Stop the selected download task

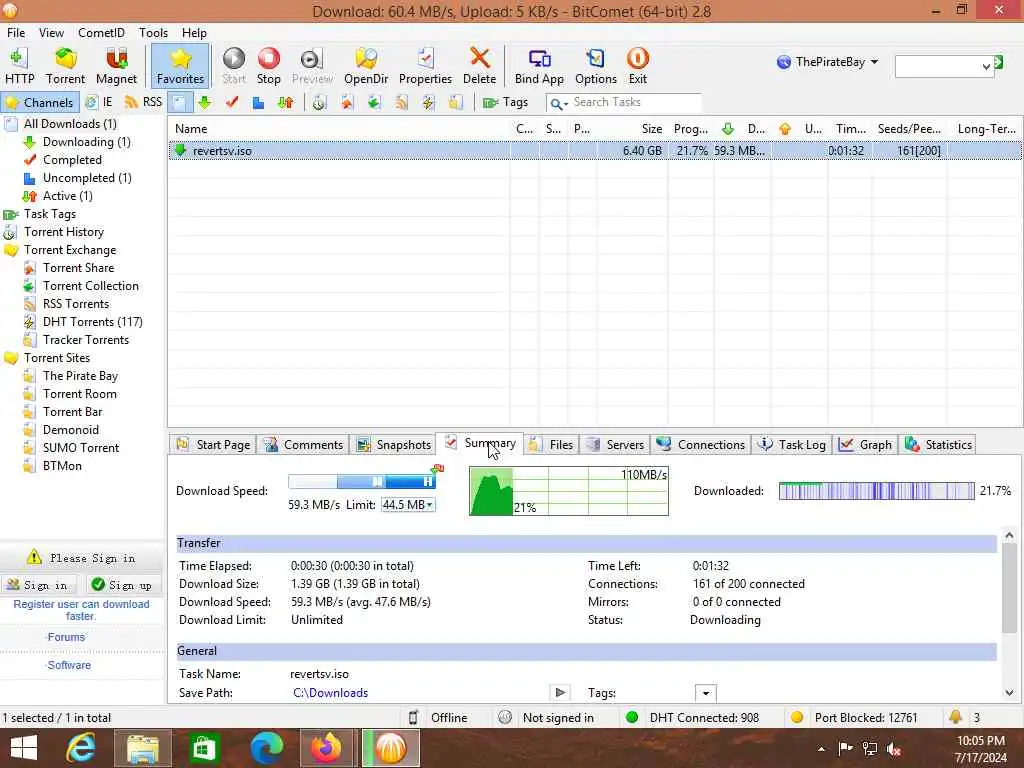click(268, 66)
